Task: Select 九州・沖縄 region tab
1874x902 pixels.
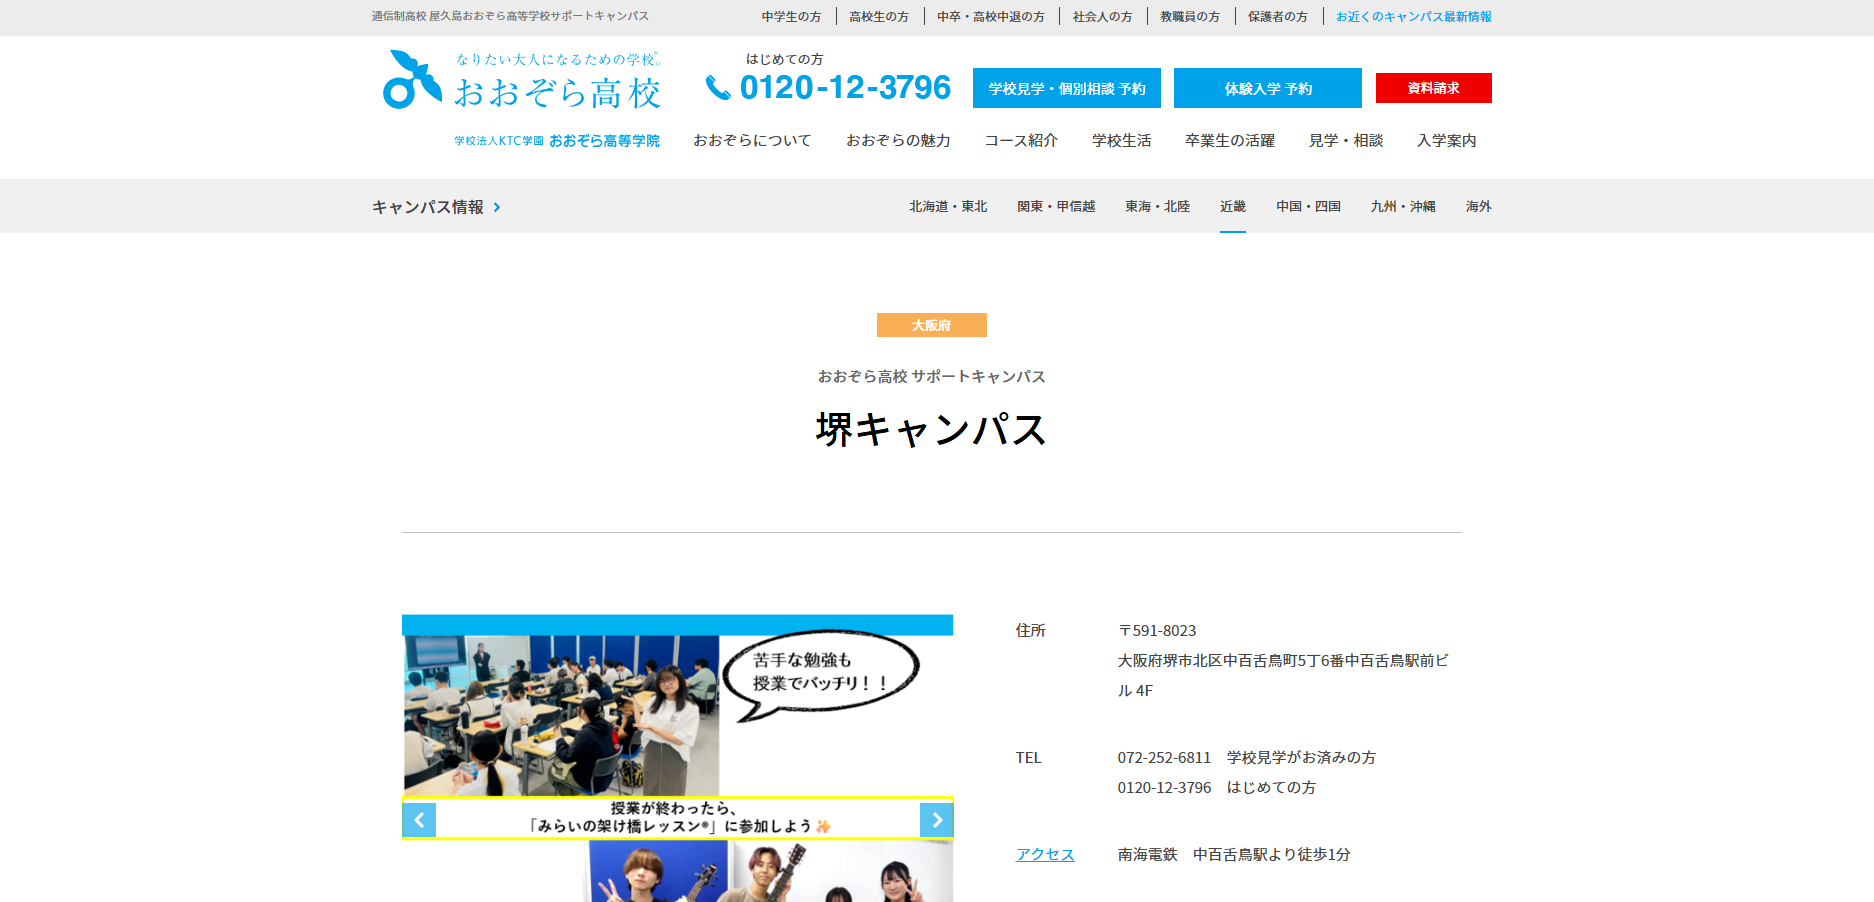Action: pyautogui.click(x=1403, y=207)
